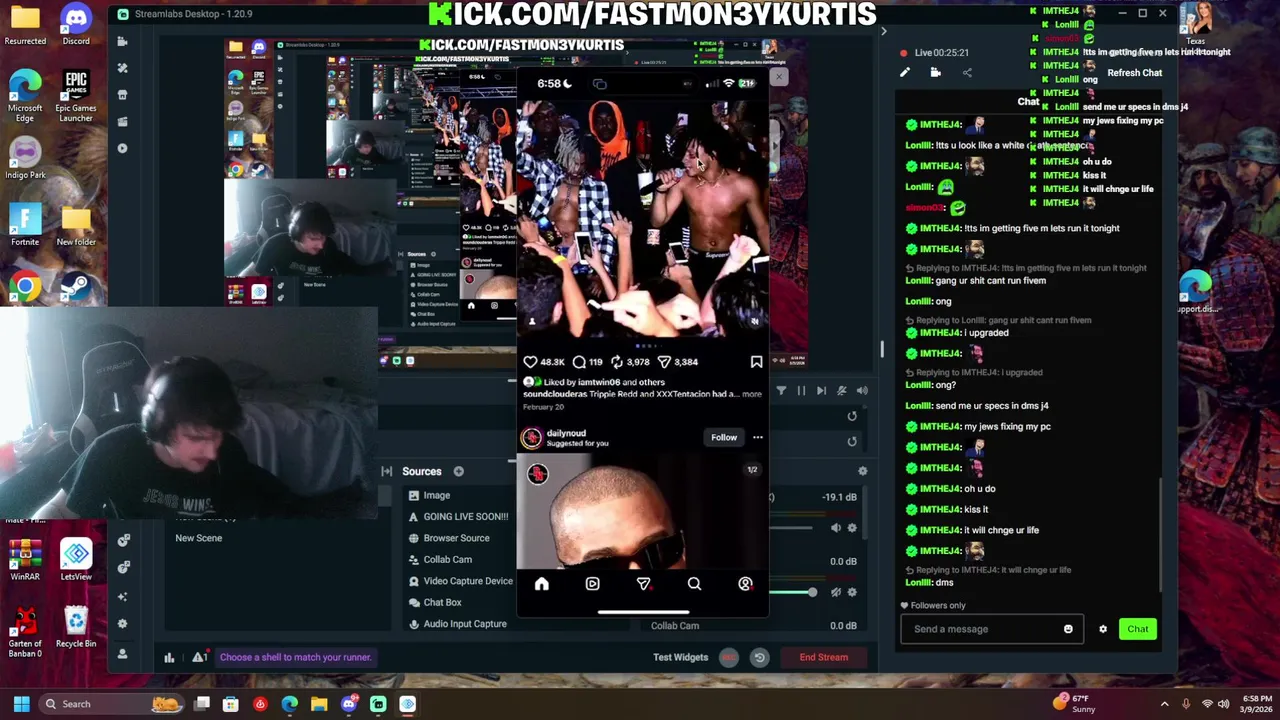Follow the dailynoud suggested account
1280x720 pixels.
723,437
